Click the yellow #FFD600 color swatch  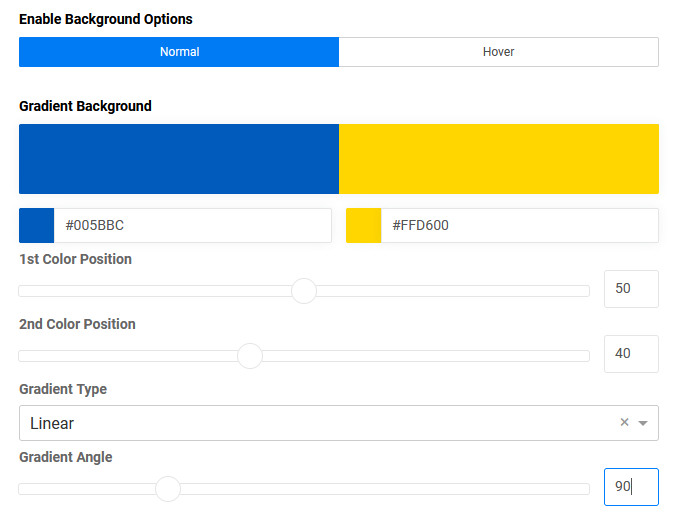coord(364,226)
